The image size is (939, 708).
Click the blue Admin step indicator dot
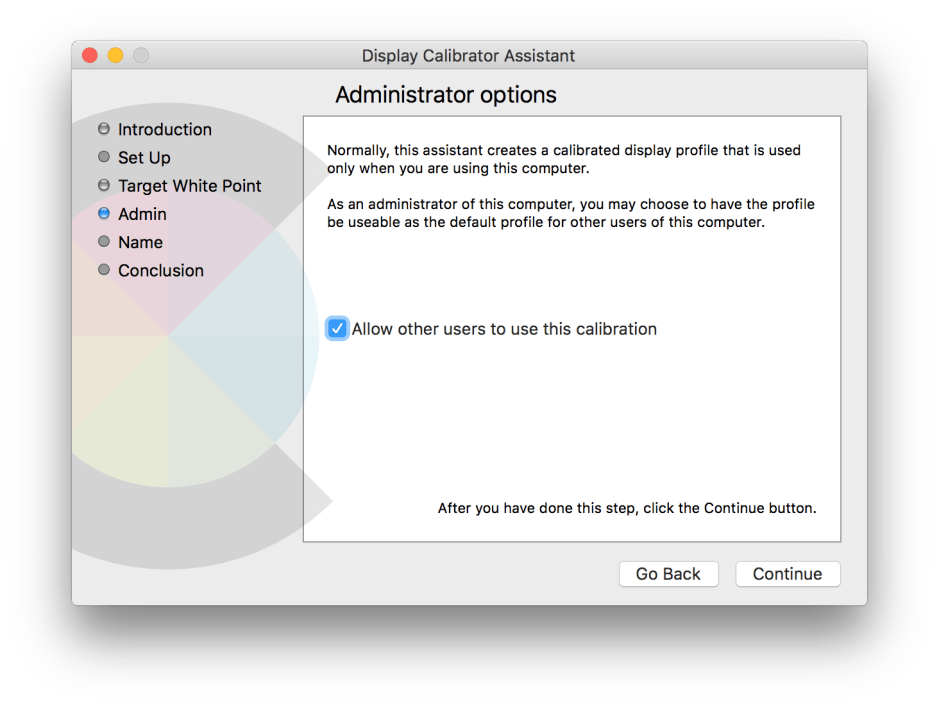104,213
